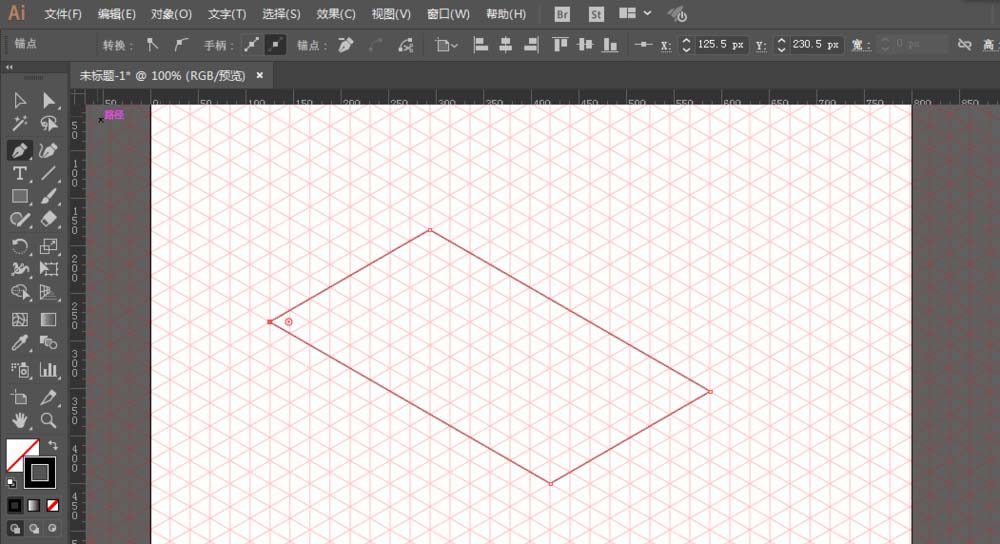Set fill to None
This screenshot has width=1000, height=544.
click(53, 506)
